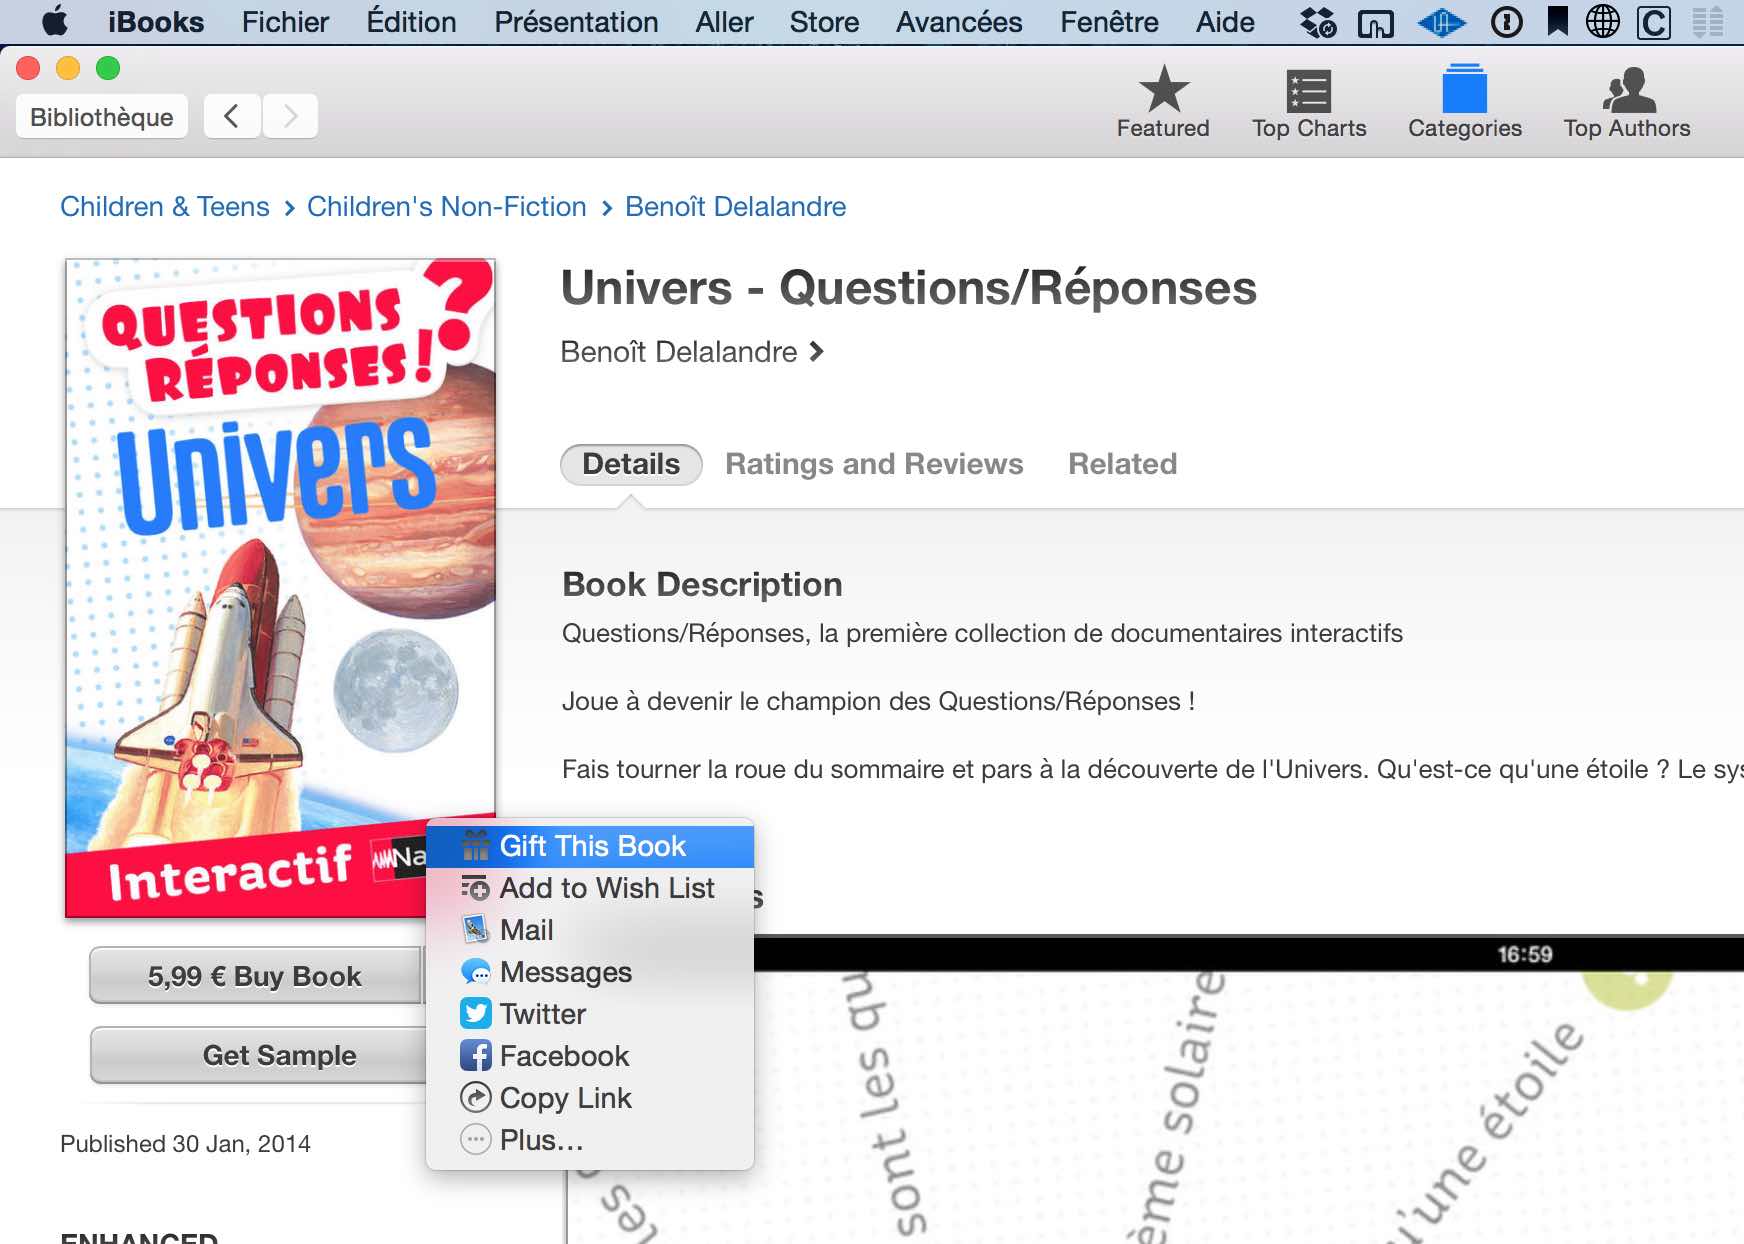Select the Details tab

631,464
